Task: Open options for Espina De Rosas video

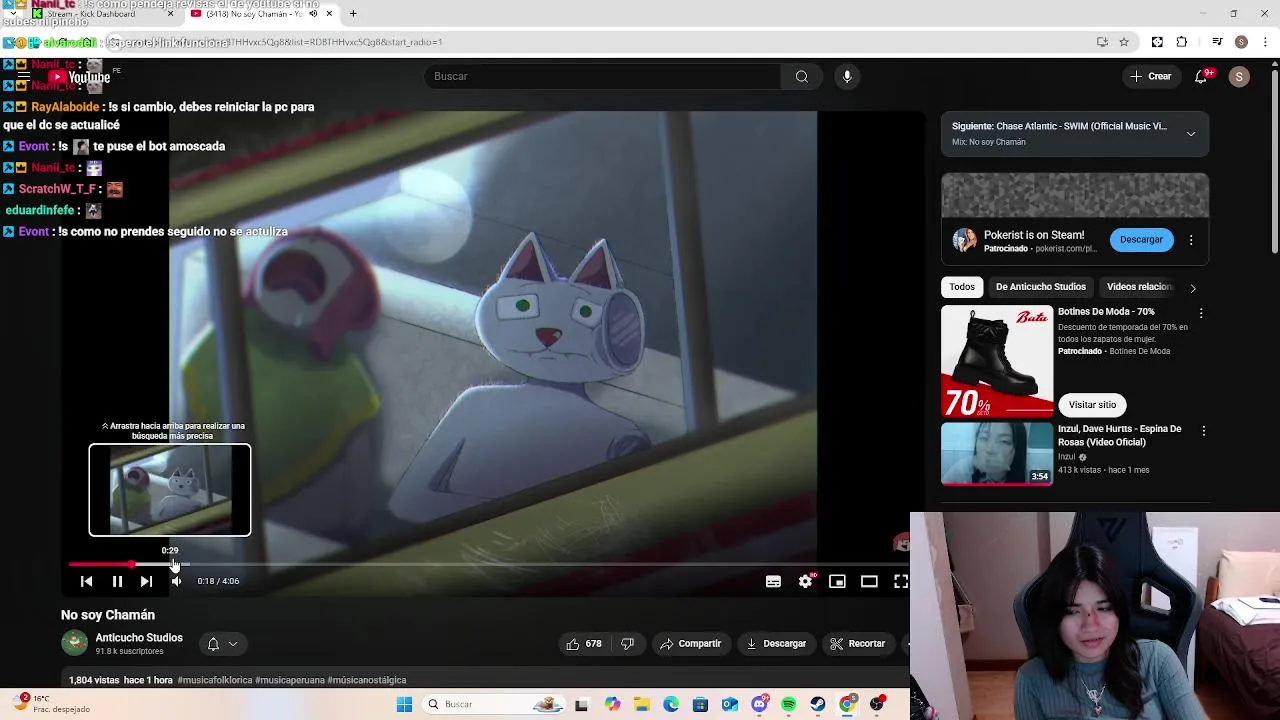Action: click(1203, 431)
